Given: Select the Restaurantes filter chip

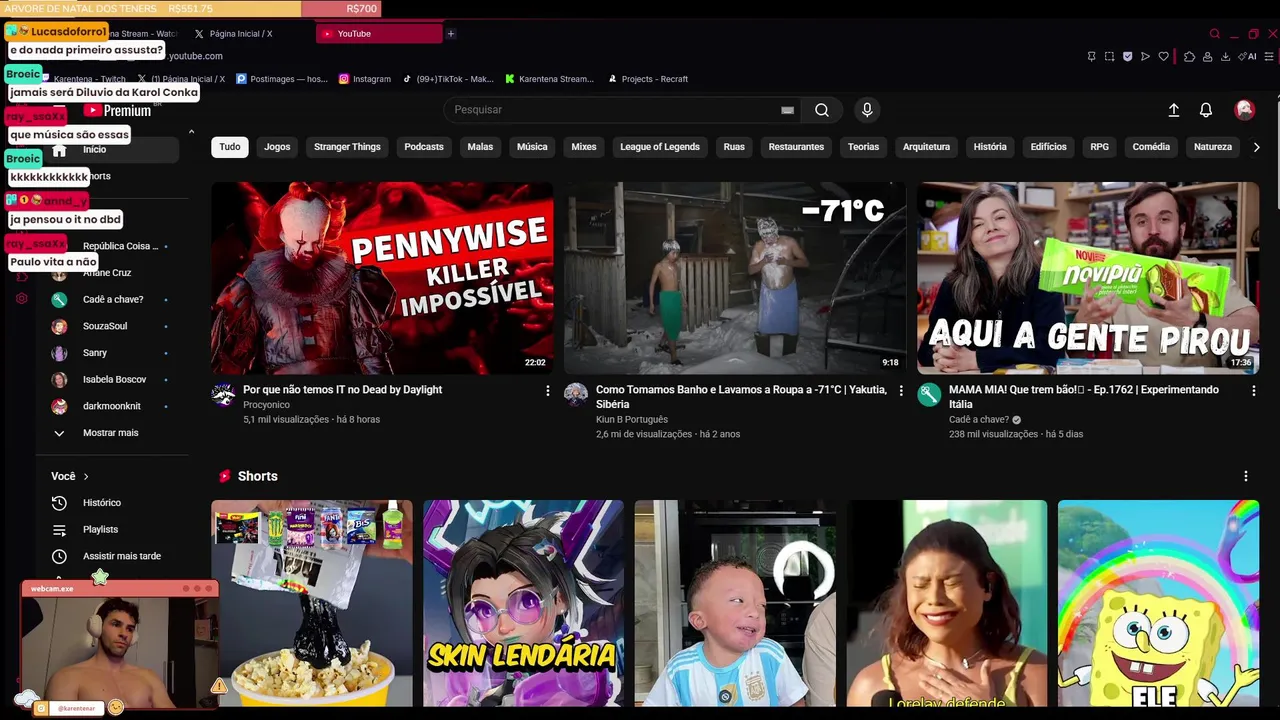Looking at the screenshot, I should [x=796, y=147].
